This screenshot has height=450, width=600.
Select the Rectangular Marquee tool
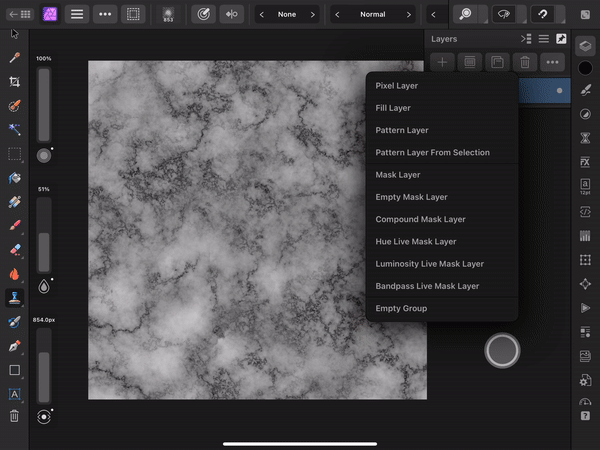(15, 154)
